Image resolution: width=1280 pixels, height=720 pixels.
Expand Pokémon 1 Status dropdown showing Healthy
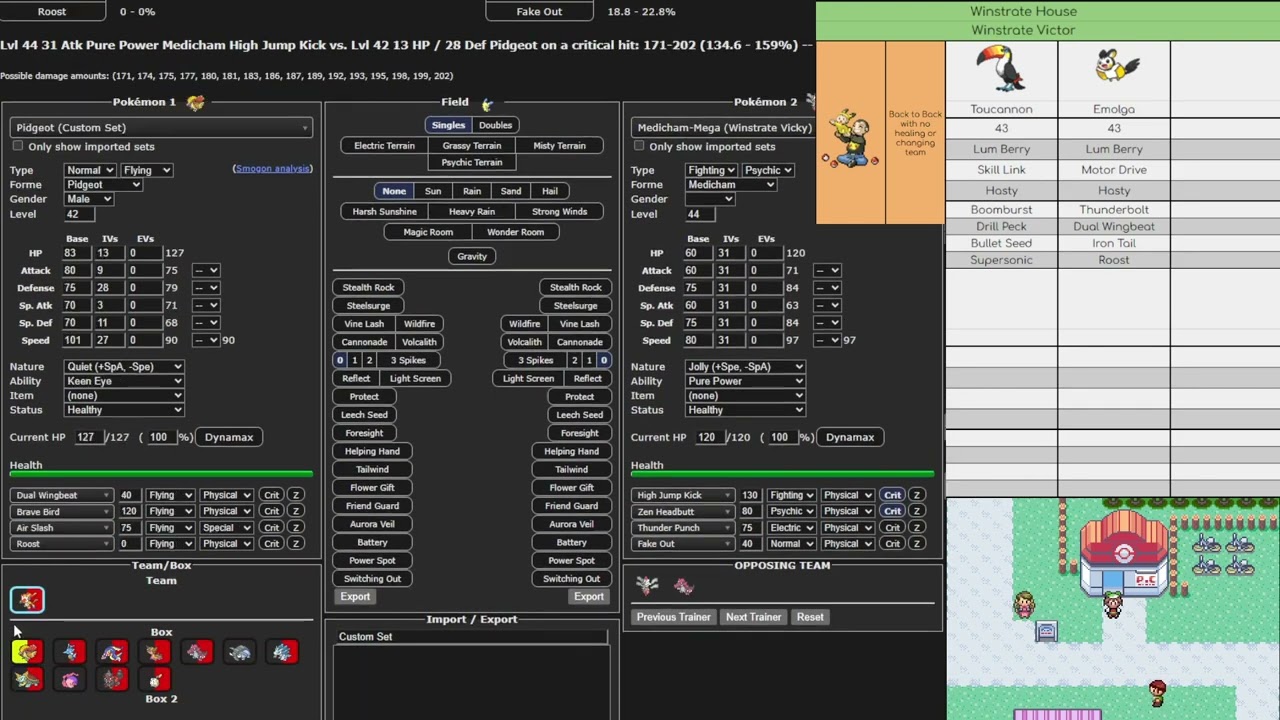(x=124, y=410)
